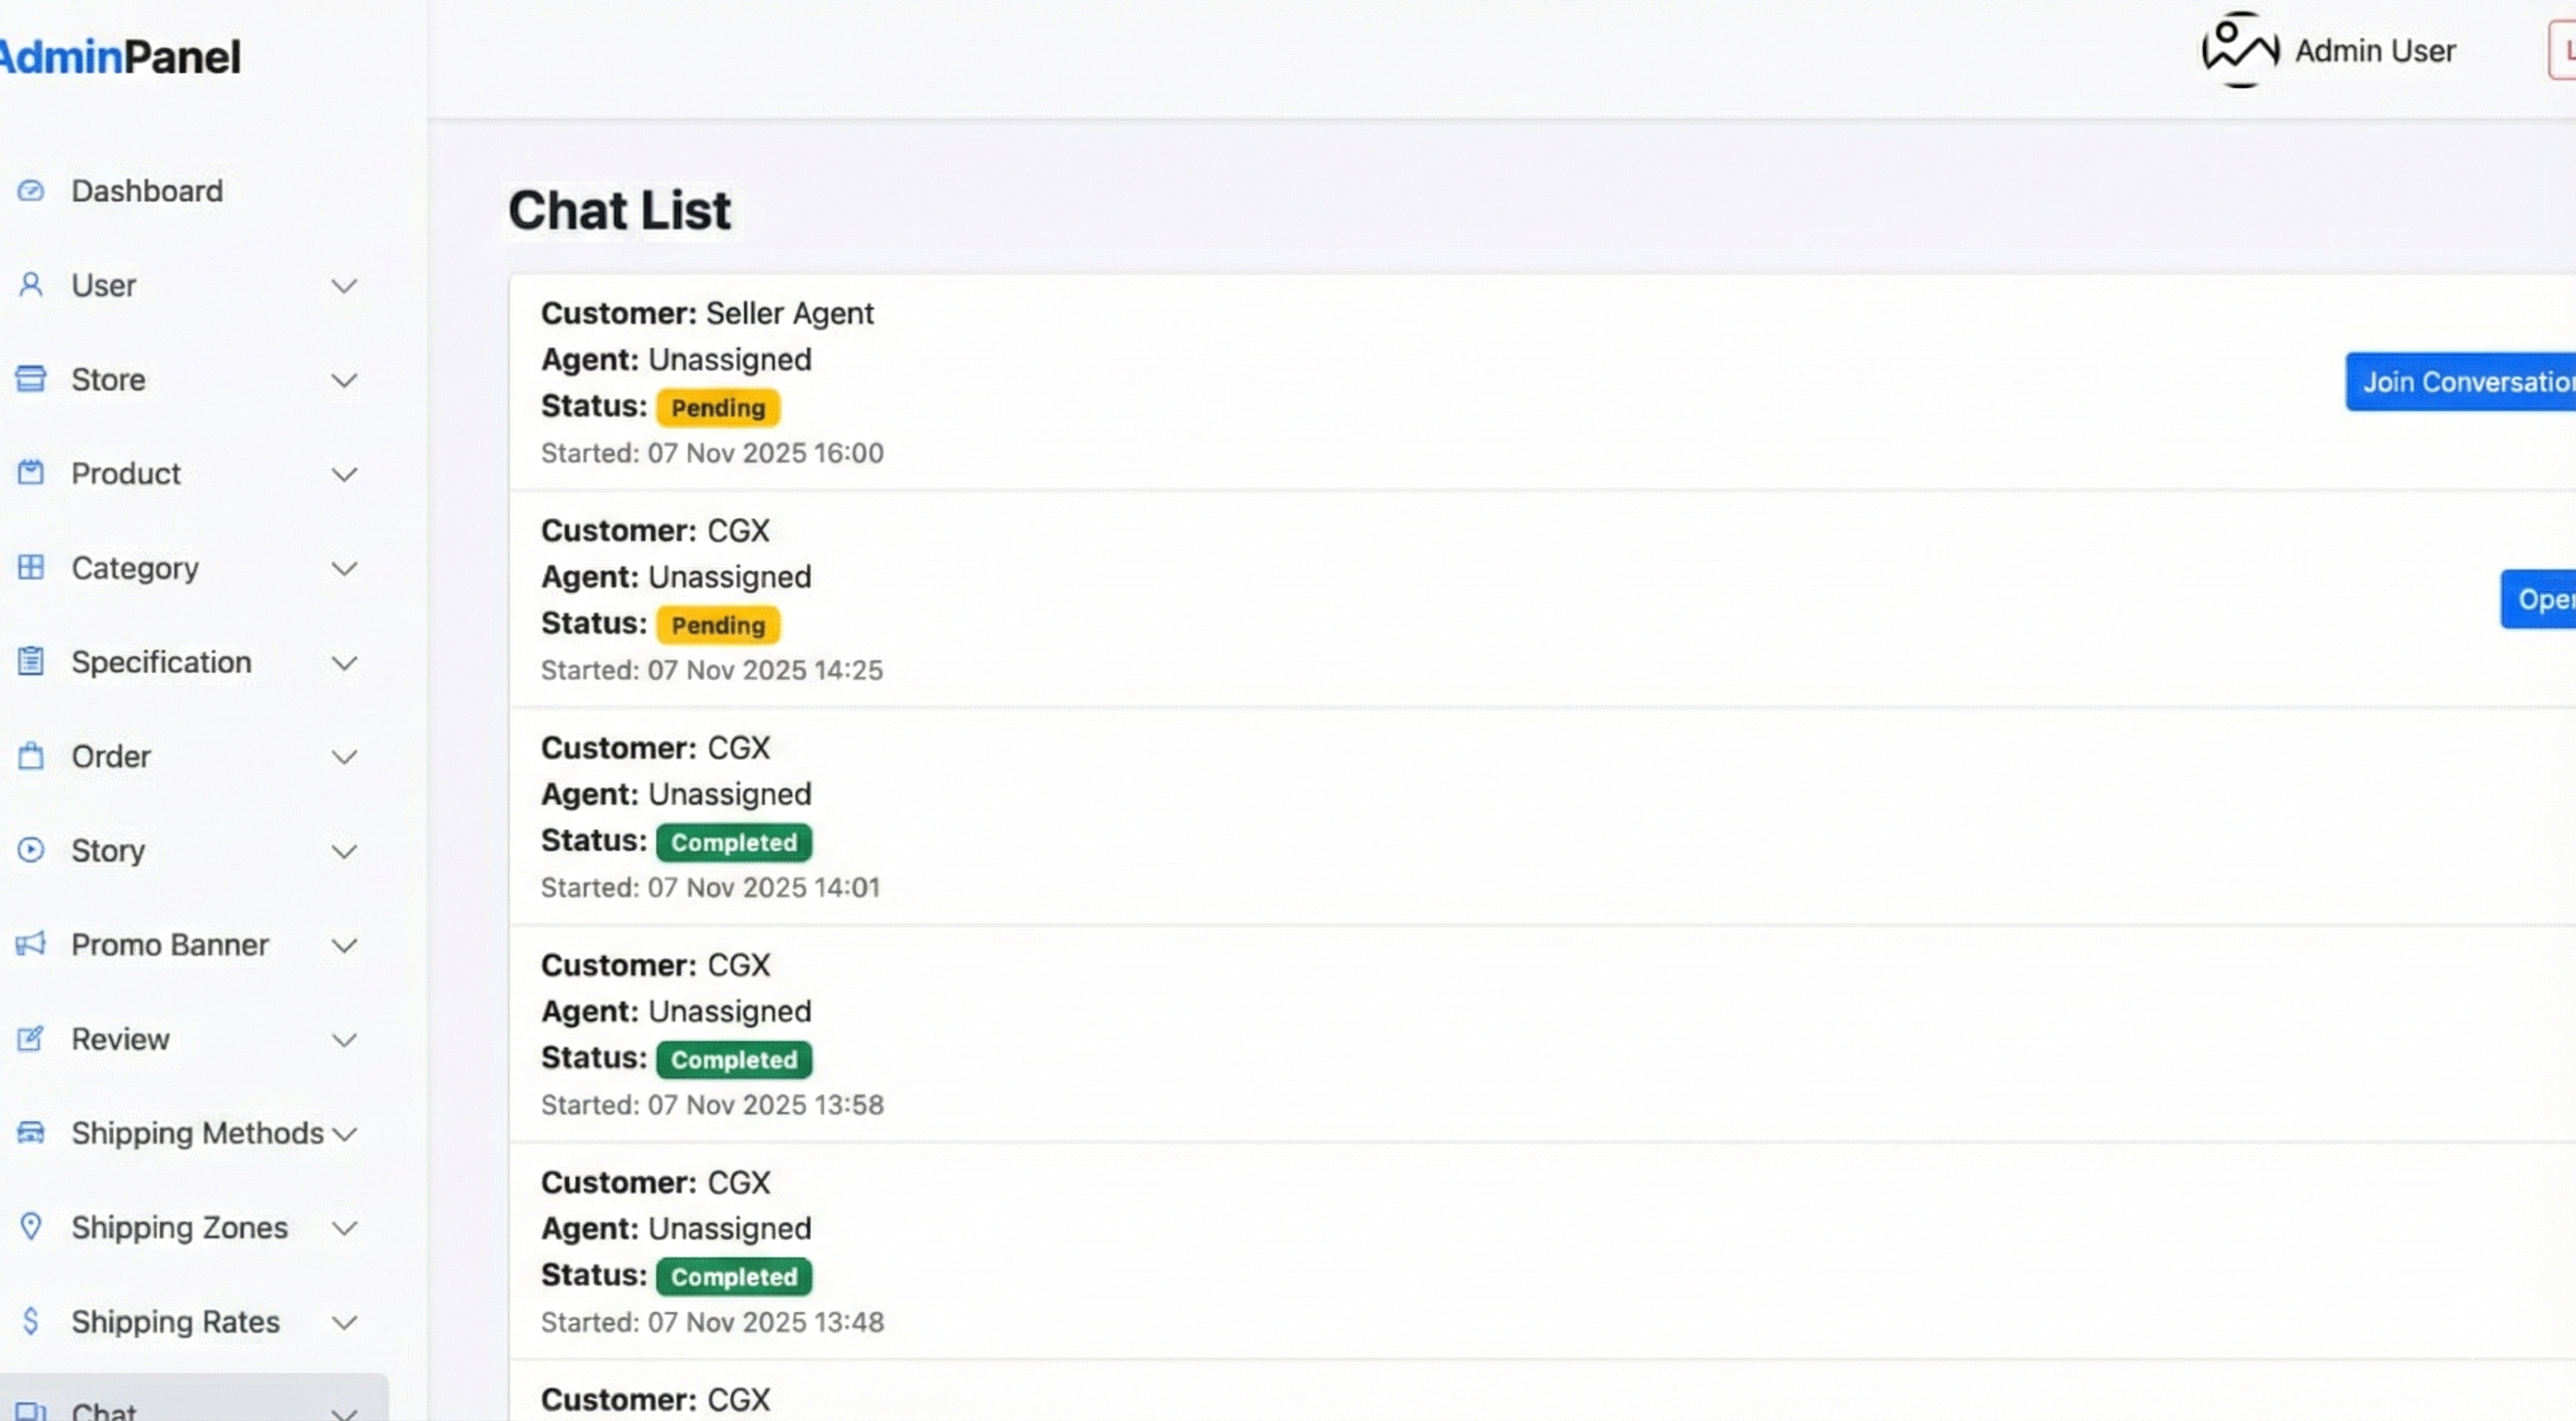Expand the Promo Banner menu chevron

344,945
